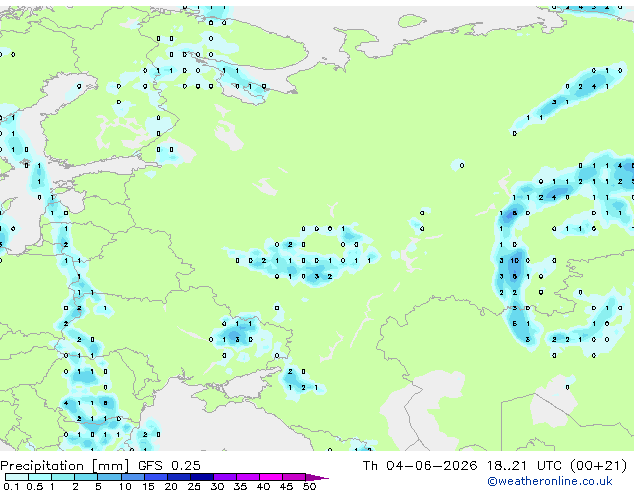Click the over-50 arrow tip of legend

[317, 477]
